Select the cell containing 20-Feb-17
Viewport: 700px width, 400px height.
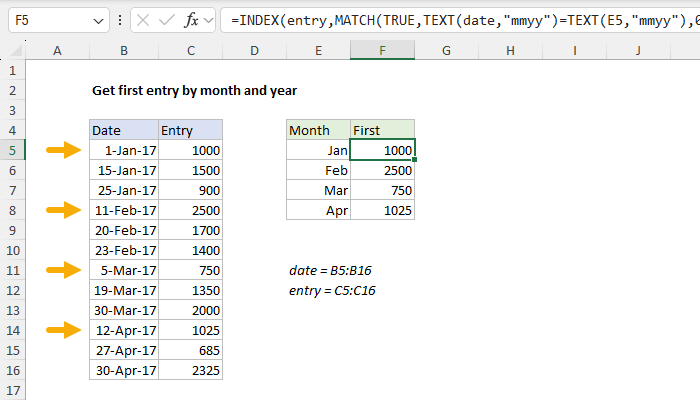pos(124,230)
